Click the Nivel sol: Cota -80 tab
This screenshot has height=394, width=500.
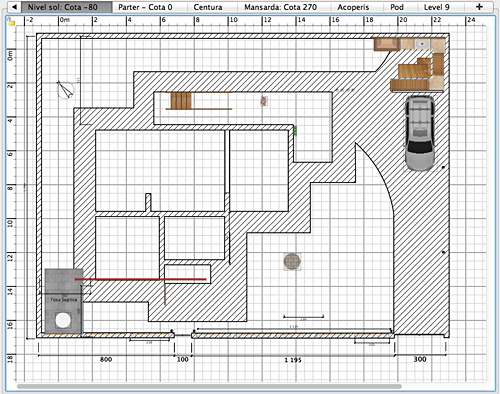click(x=62, y=7)
